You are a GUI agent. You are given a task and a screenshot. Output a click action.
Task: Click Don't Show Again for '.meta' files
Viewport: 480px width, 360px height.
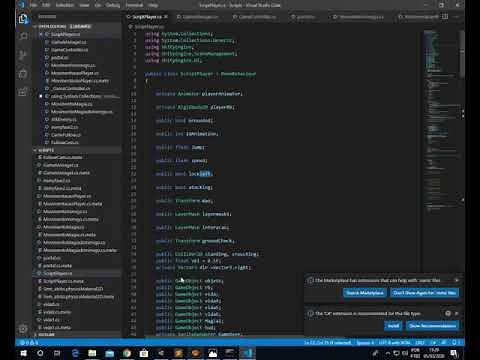click(x=424, y=293)
